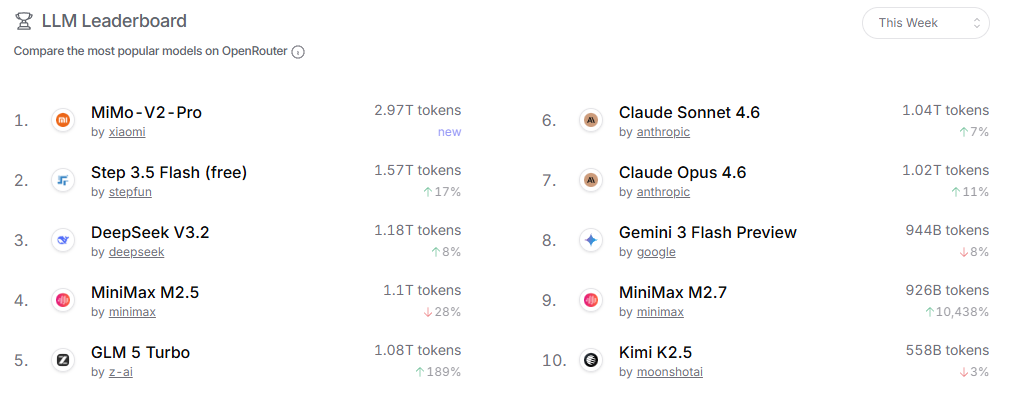
Task: Click the Xiaomi logo icon beside MiMo-V2-Pro
Action: tap(63, 121)
